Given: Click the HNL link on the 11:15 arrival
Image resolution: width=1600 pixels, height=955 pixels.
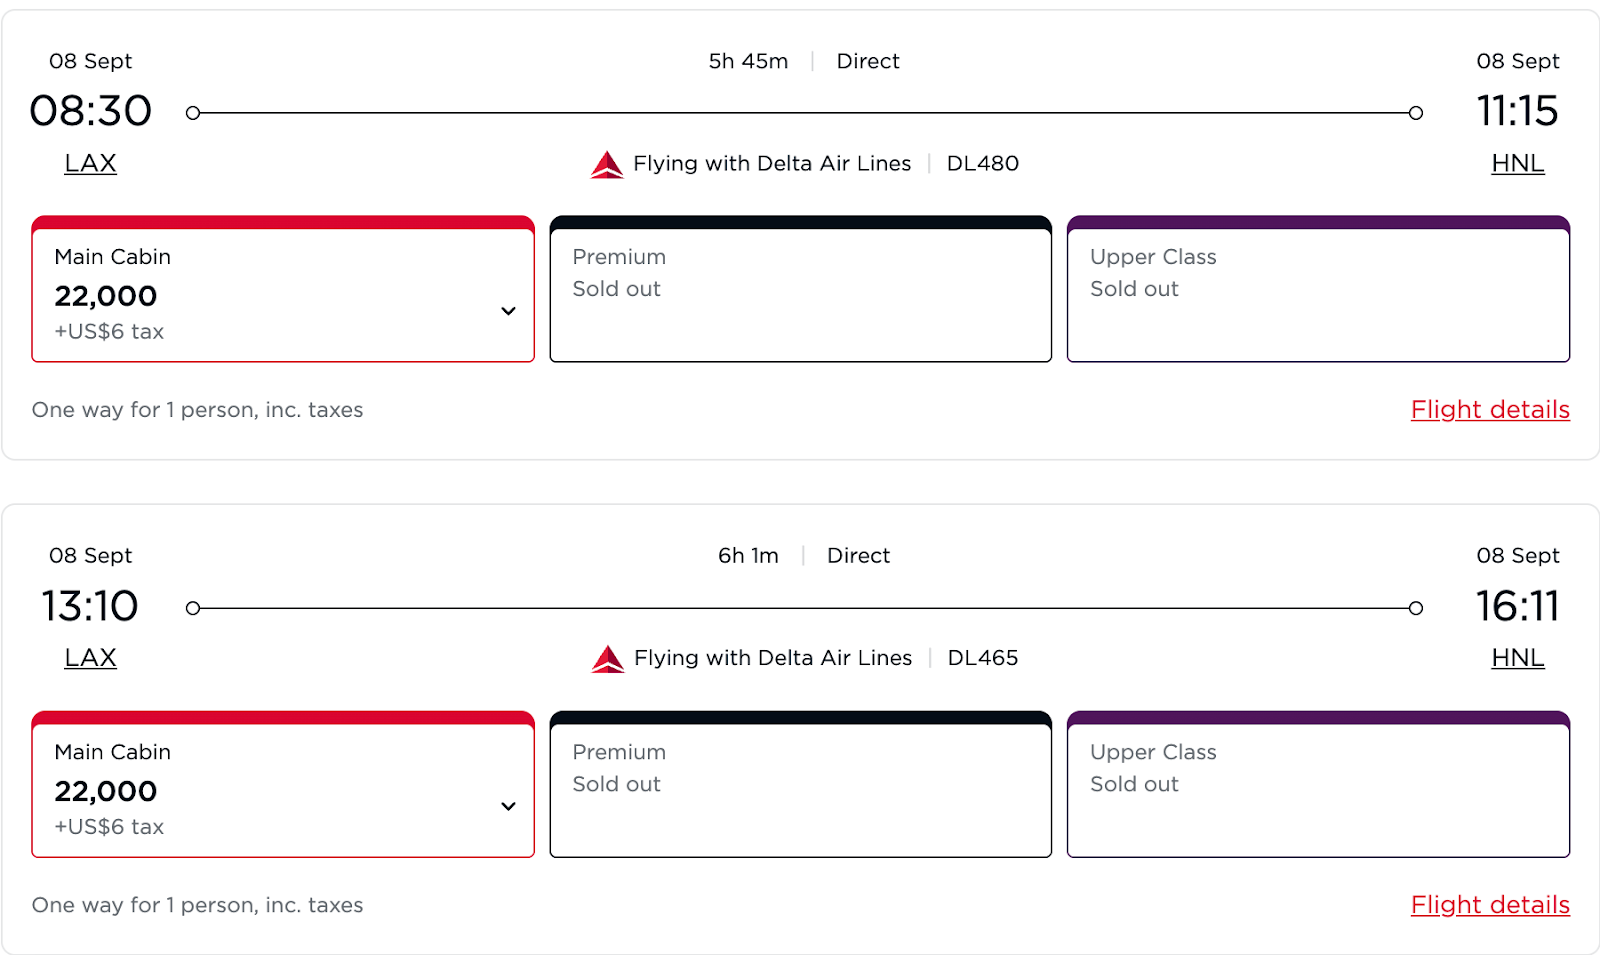Looking at the screenshot, I should (1518, 163).
